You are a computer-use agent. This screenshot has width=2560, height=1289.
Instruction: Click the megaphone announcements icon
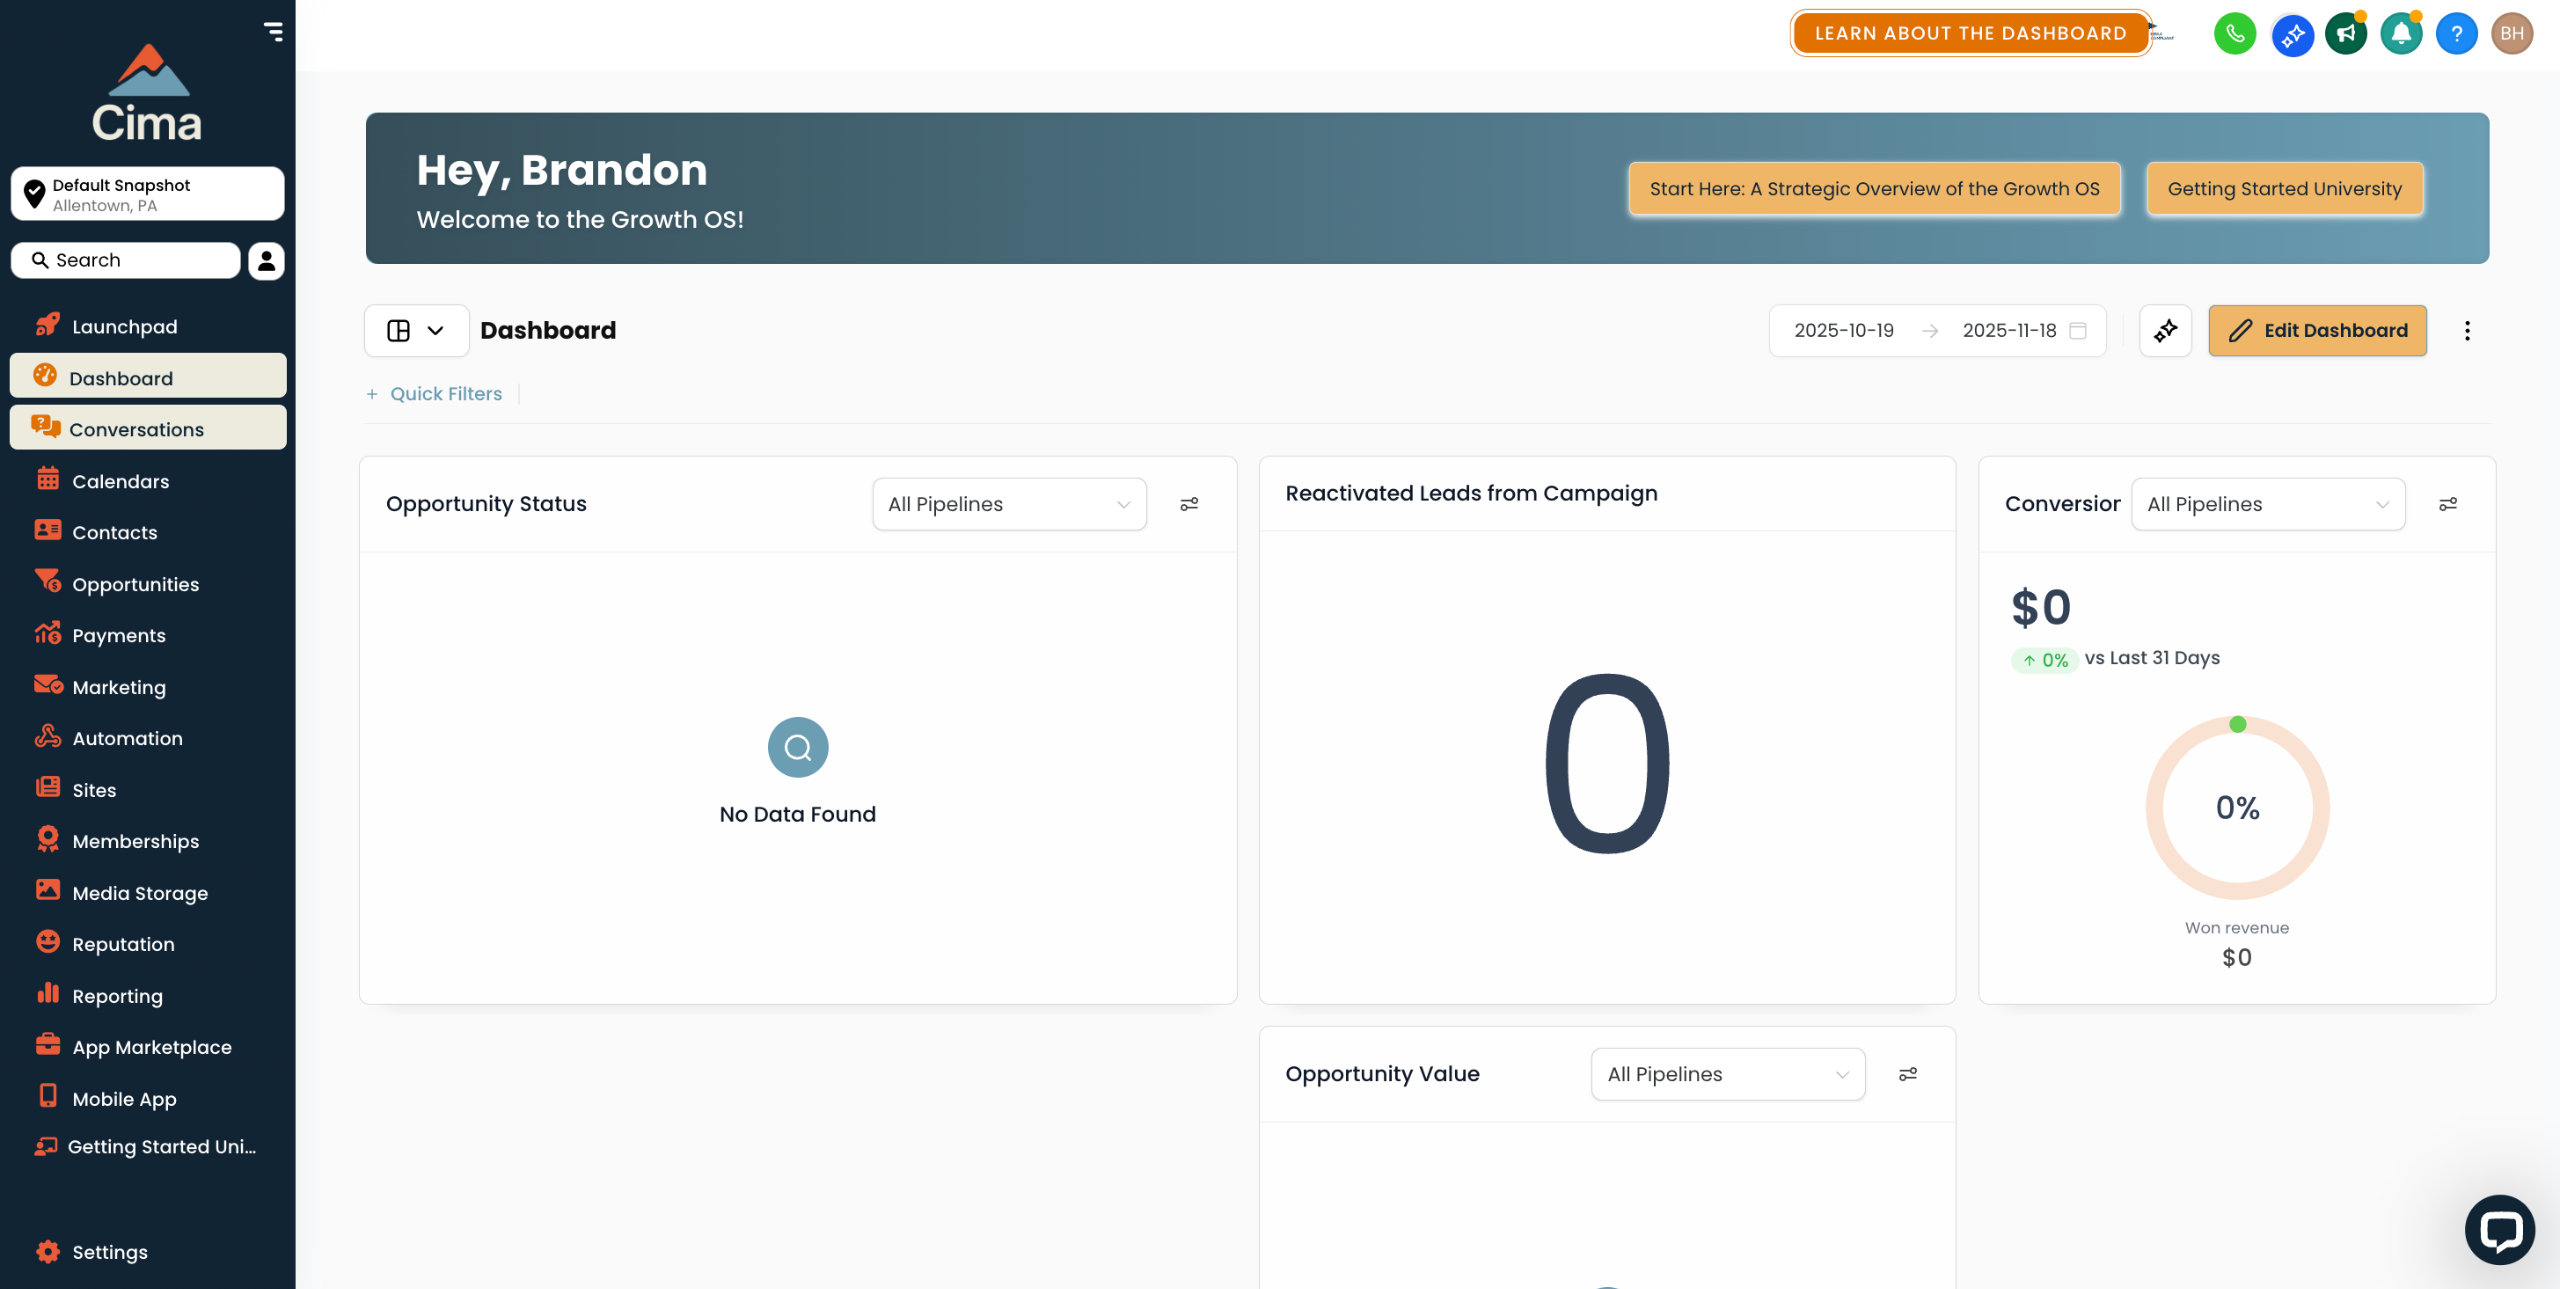click(x=2346, y=34)
